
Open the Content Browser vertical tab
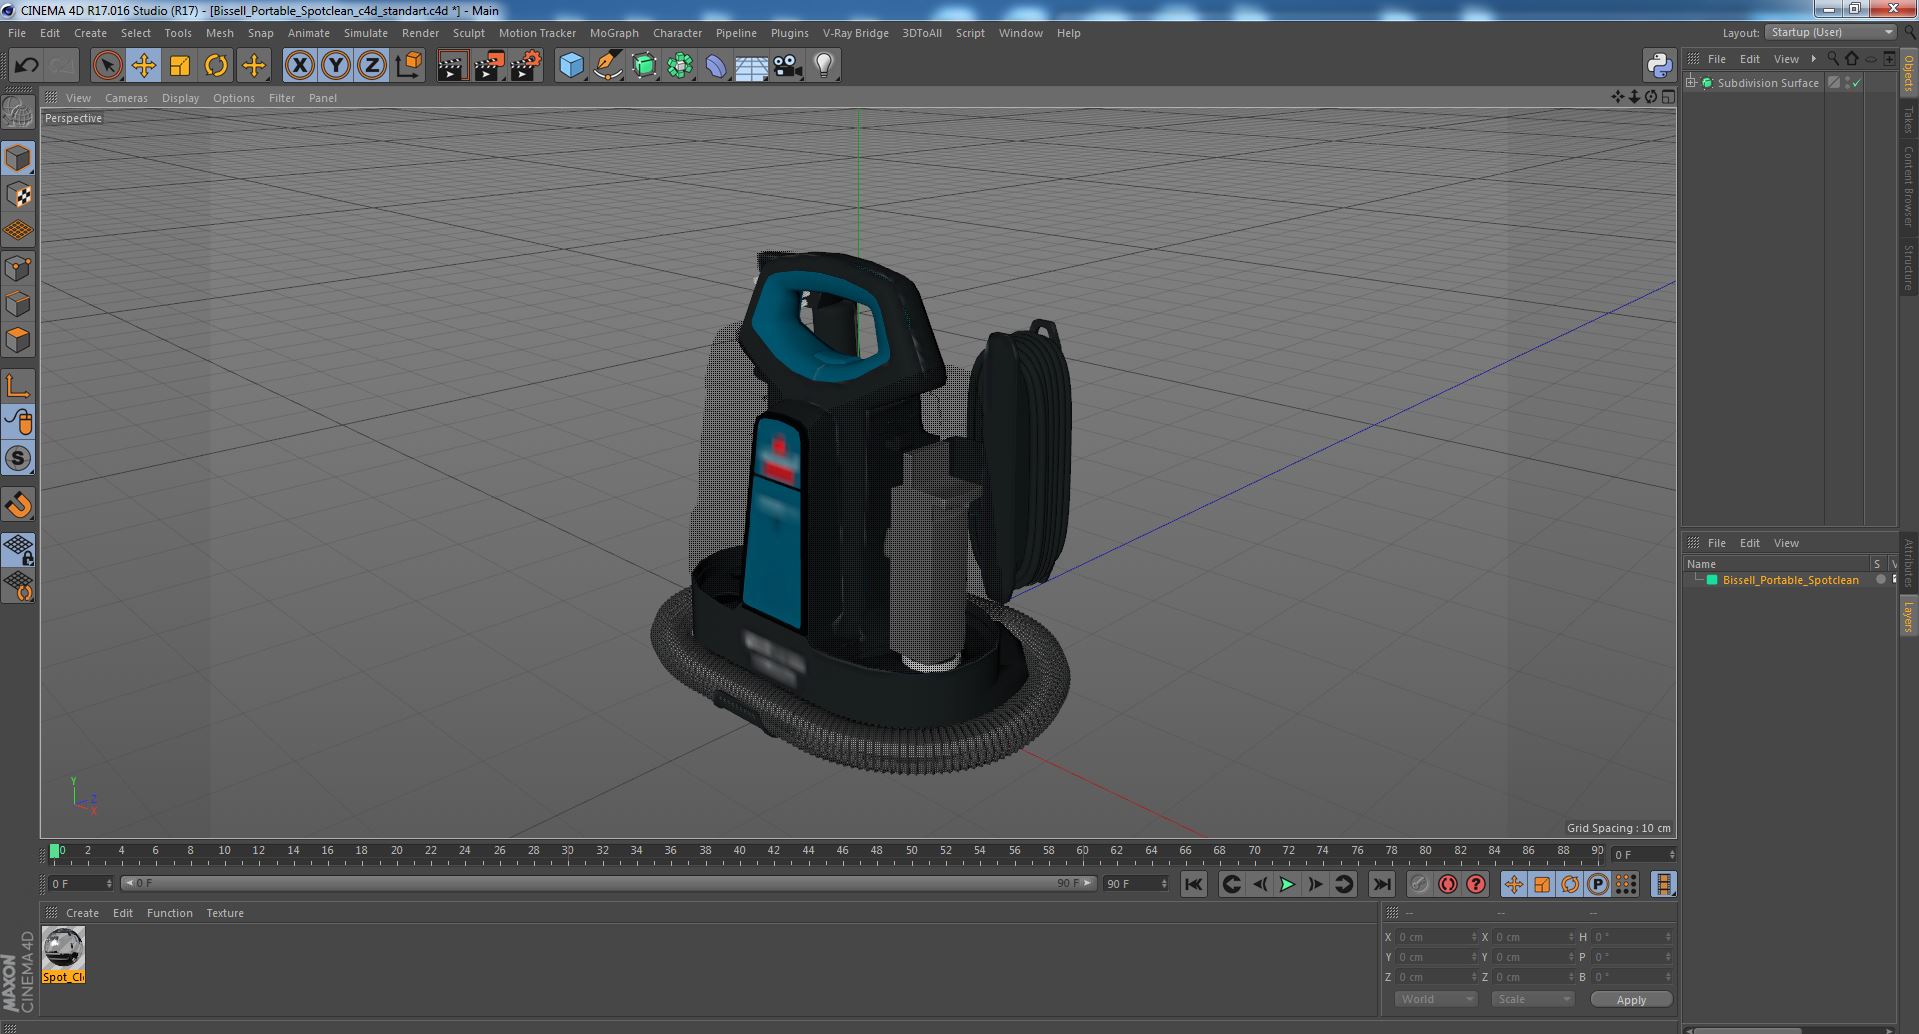[x=1908, y=186]
